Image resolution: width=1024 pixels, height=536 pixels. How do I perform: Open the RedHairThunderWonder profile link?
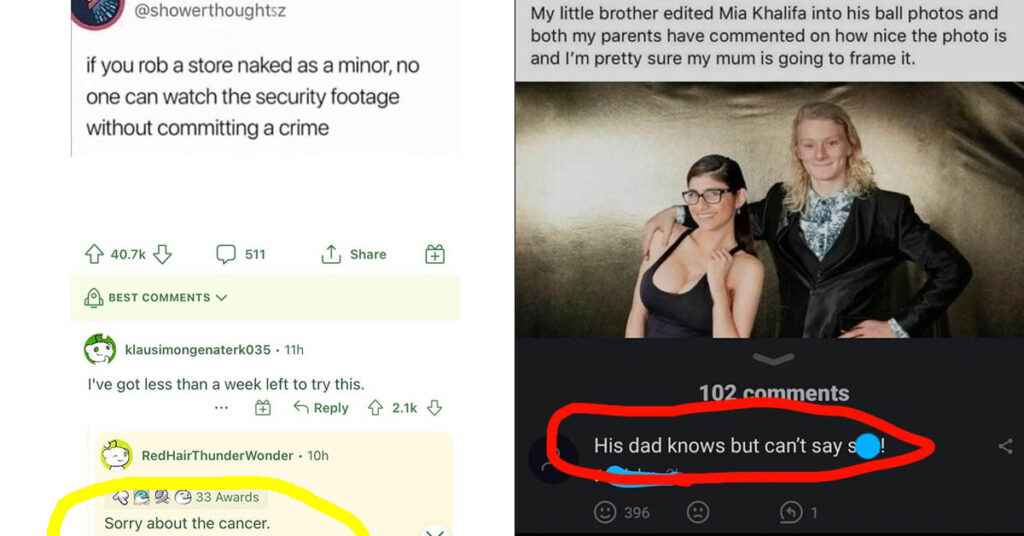click(217, 456)
